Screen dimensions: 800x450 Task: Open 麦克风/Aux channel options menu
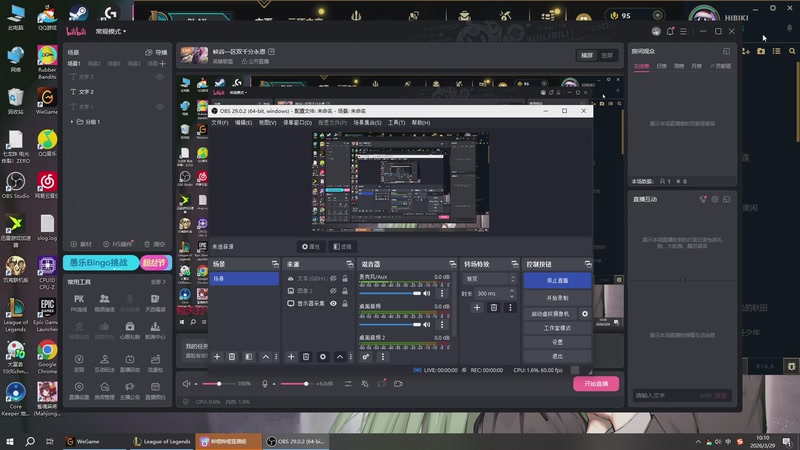pyautogui.click(x=442, y=293)
